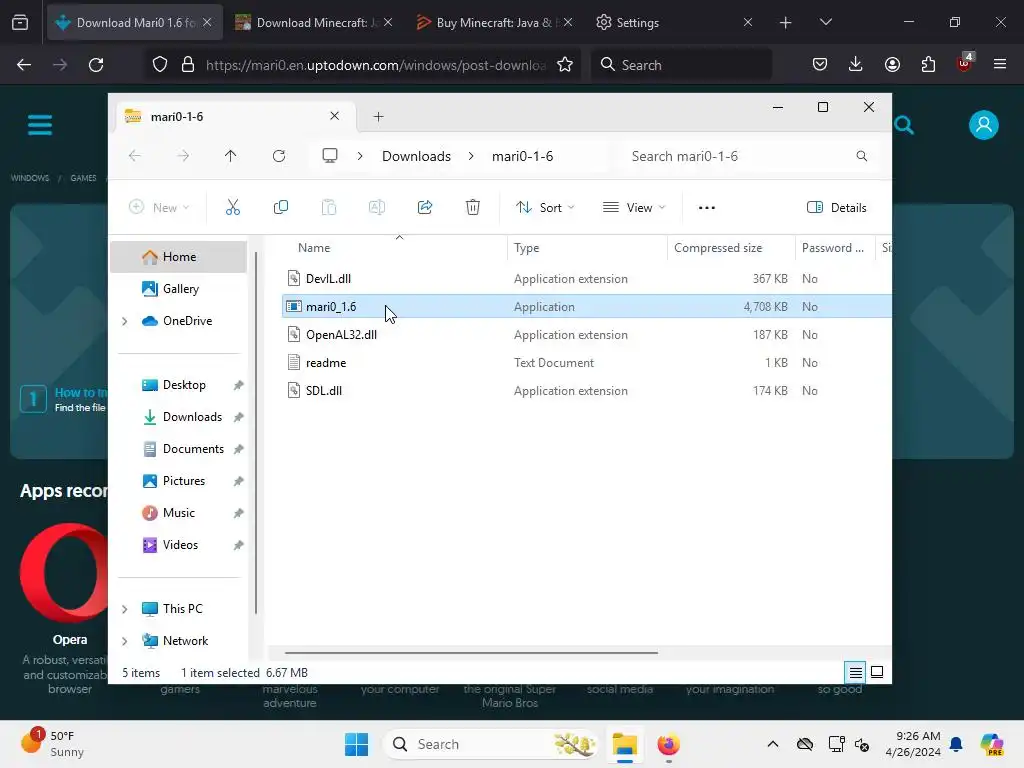
Task: Click uptodown user profile avatar
Action: (x=984, y=125)
